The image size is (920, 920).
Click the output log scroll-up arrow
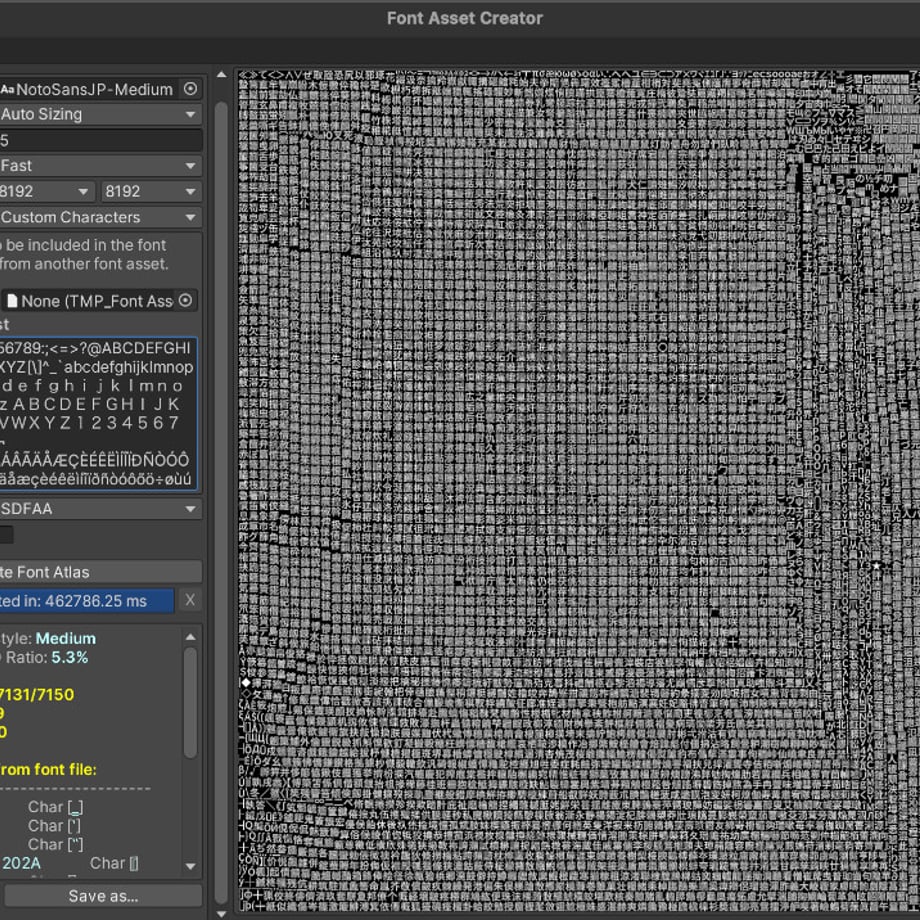point(190,637)
